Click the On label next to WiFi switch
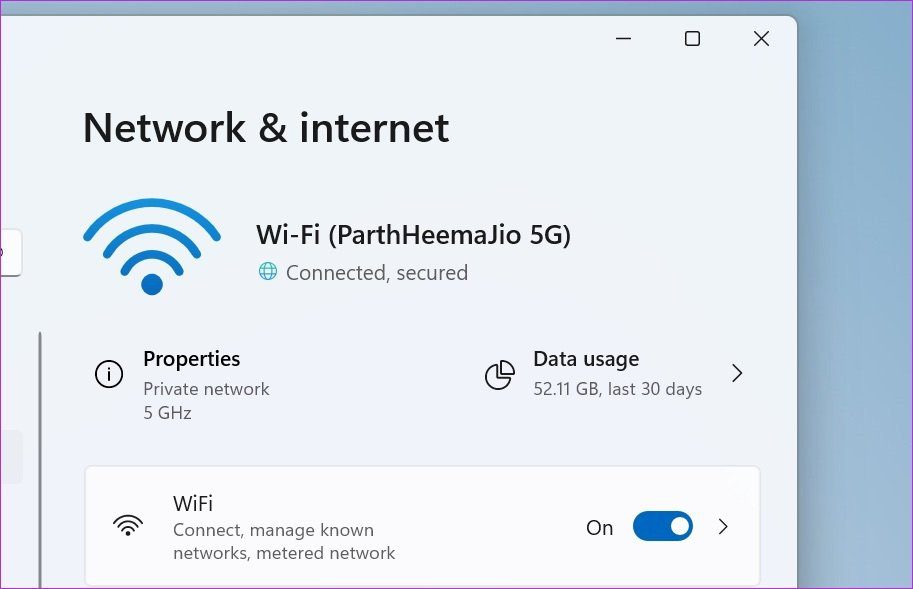The height and width of the screenshot is (589, 913). coord(599,528)
